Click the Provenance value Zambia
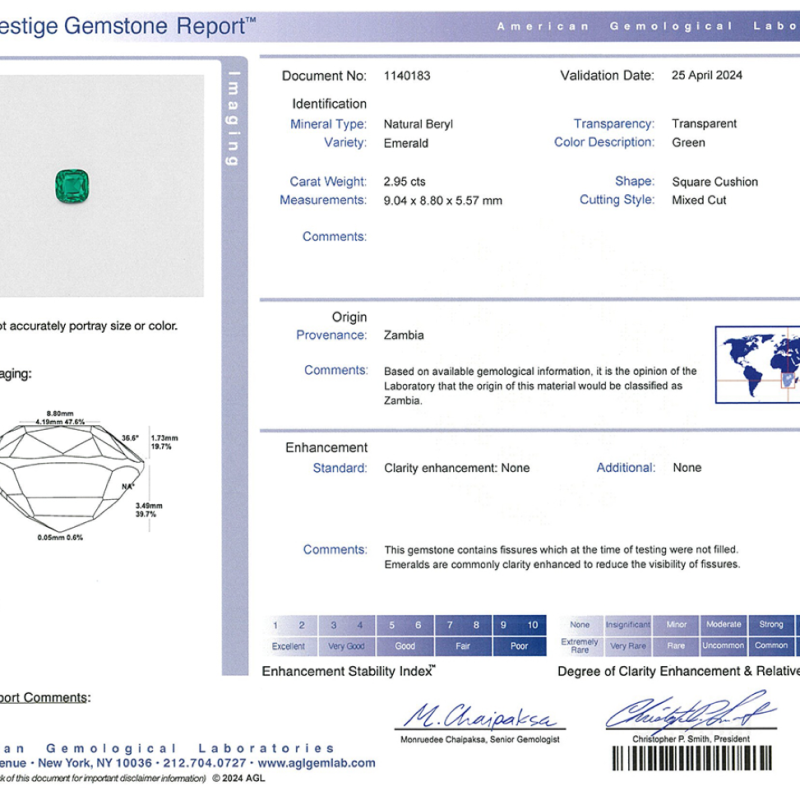The image size is (800, 800). 404,335
